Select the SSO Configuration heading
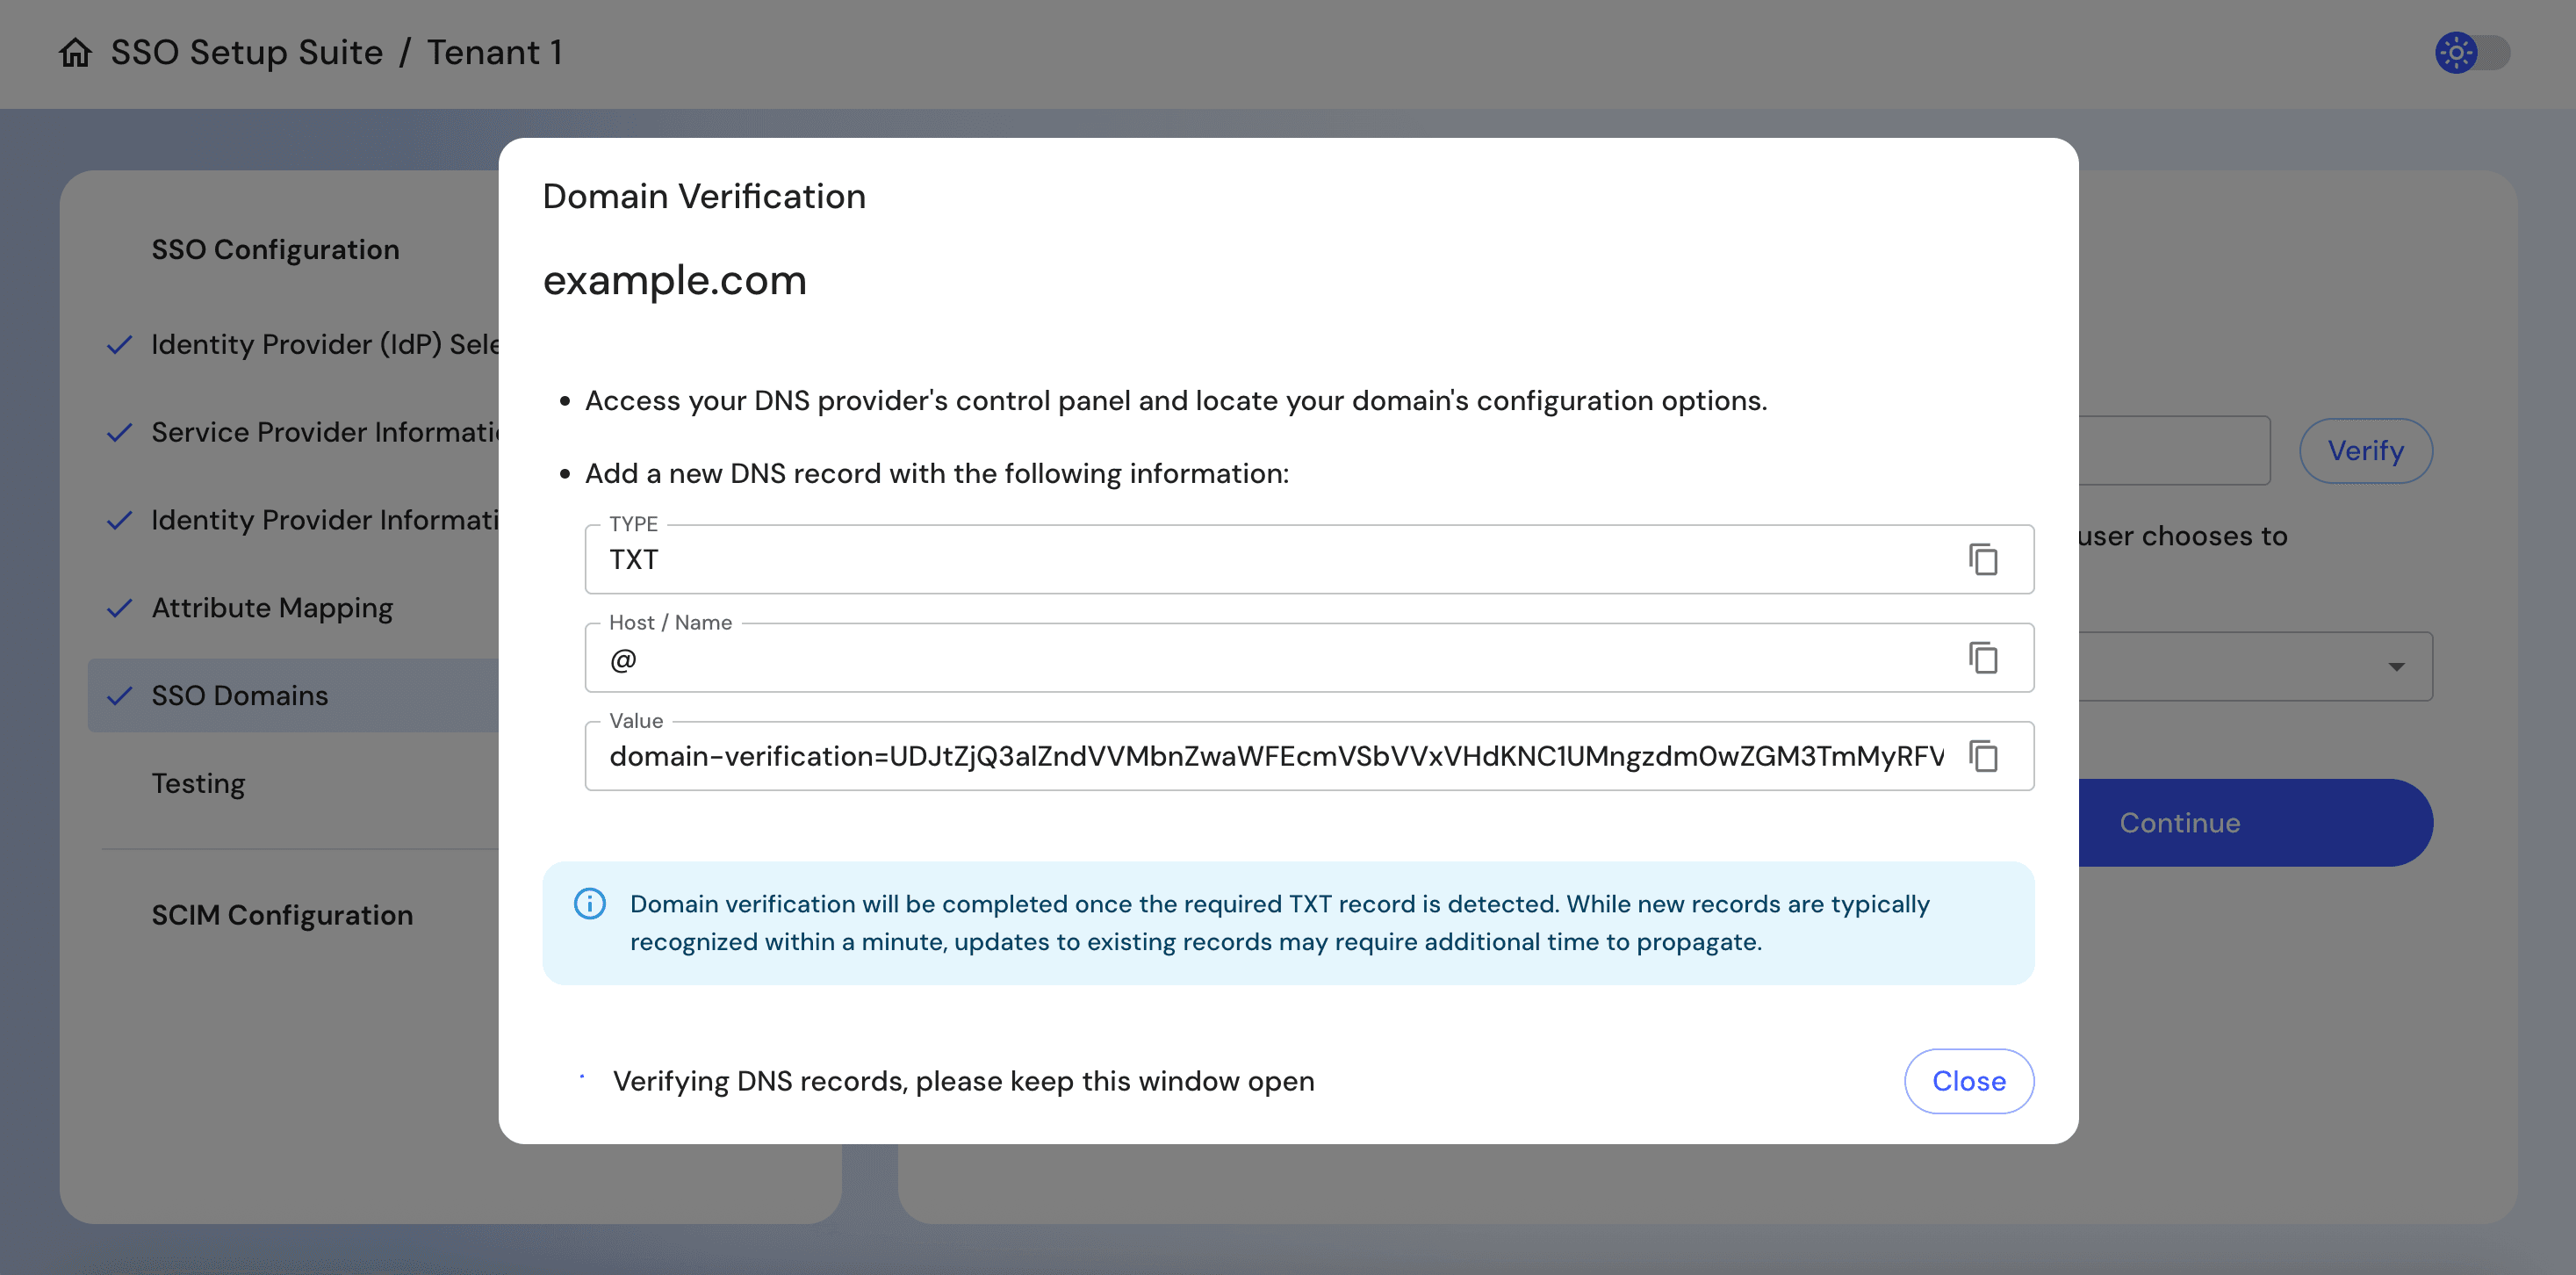Screen dimensions: 2576x1275 click(x=275, y=249)
